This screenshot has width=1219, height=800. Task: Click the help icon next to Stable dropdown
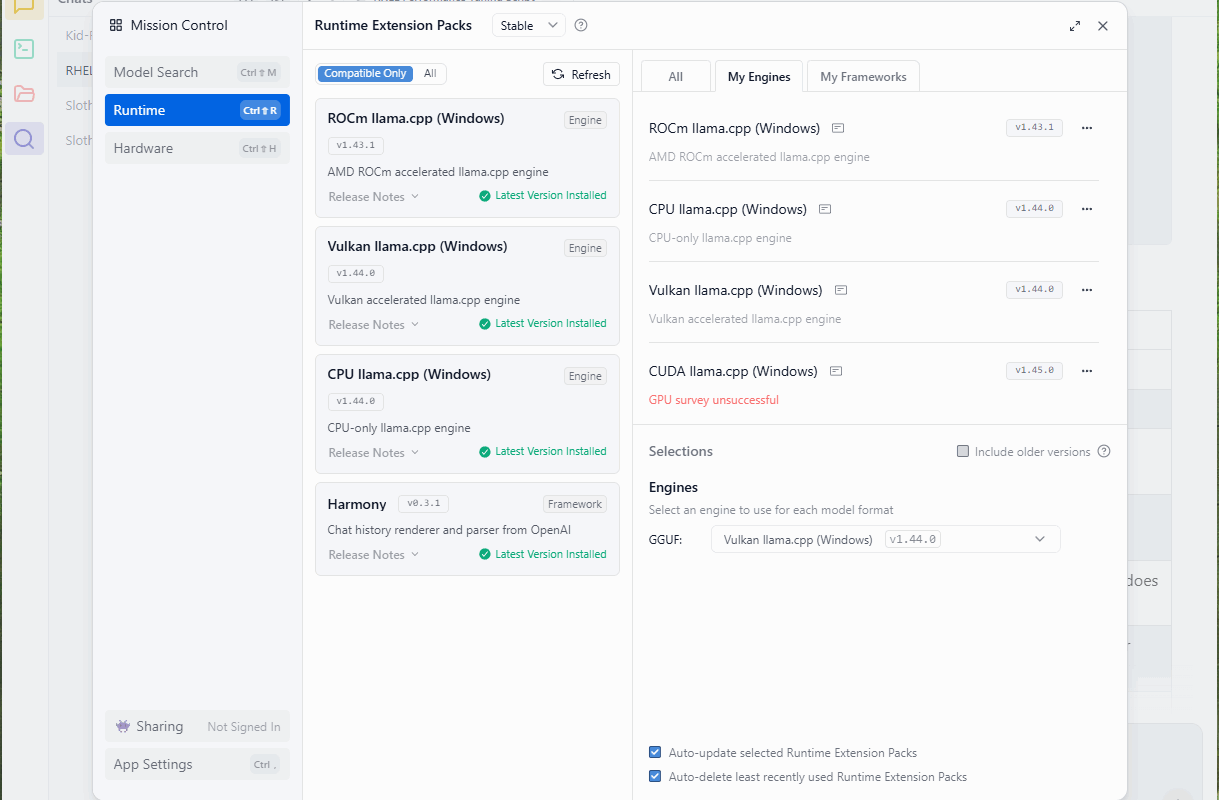coord(581,26)
